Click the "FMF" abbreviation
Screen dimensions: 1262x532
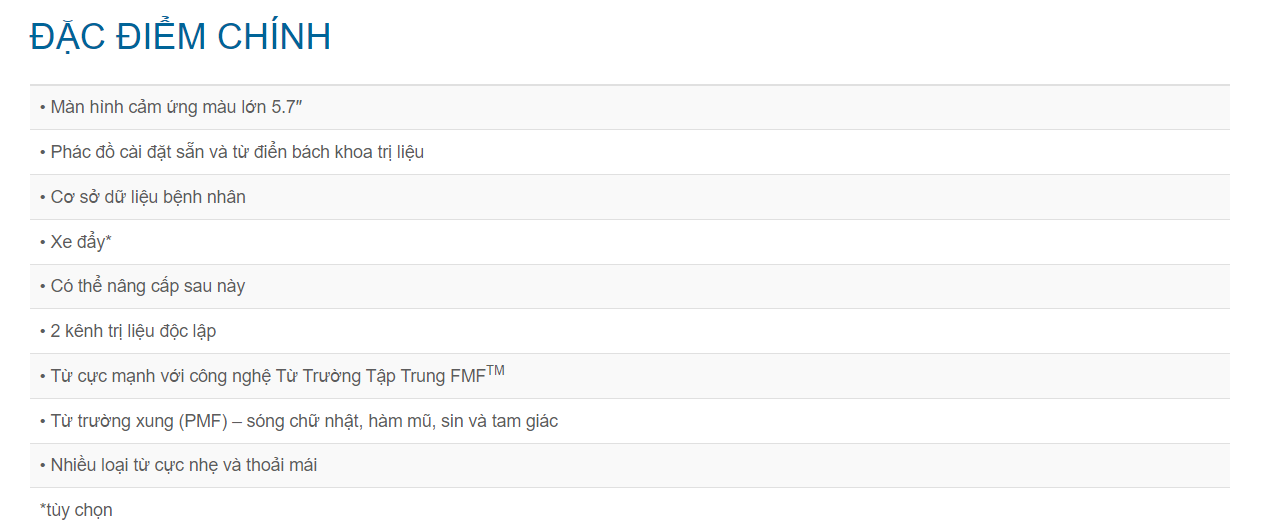[468, 377]
